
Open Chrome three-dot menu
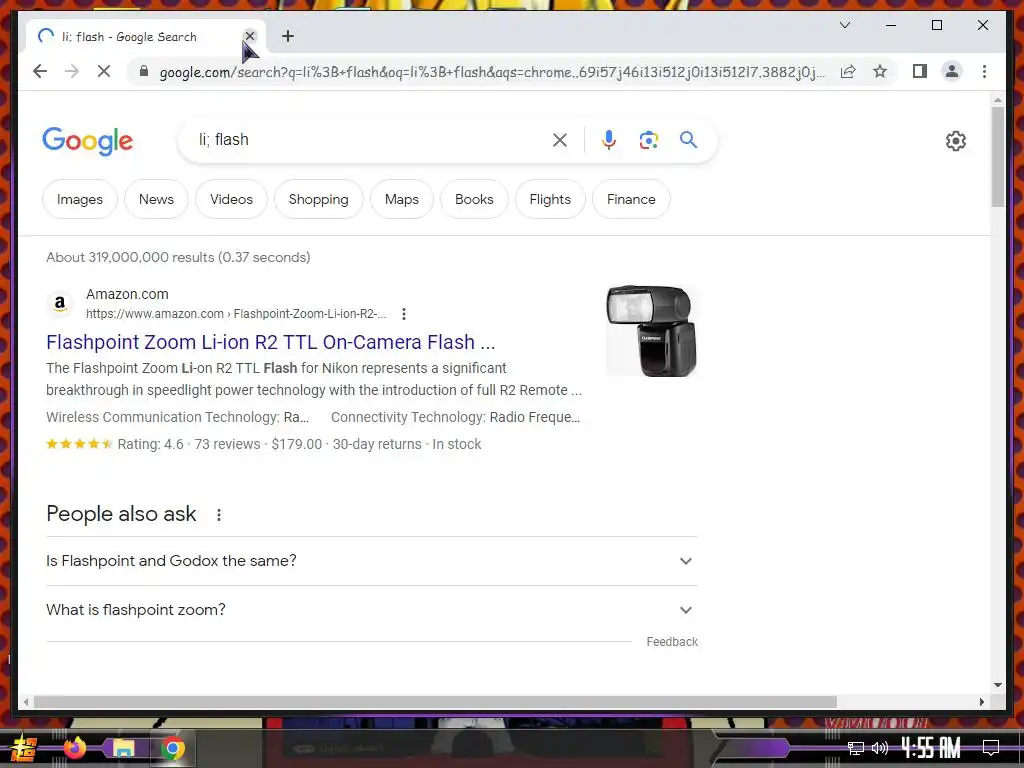tap(984, 71)
